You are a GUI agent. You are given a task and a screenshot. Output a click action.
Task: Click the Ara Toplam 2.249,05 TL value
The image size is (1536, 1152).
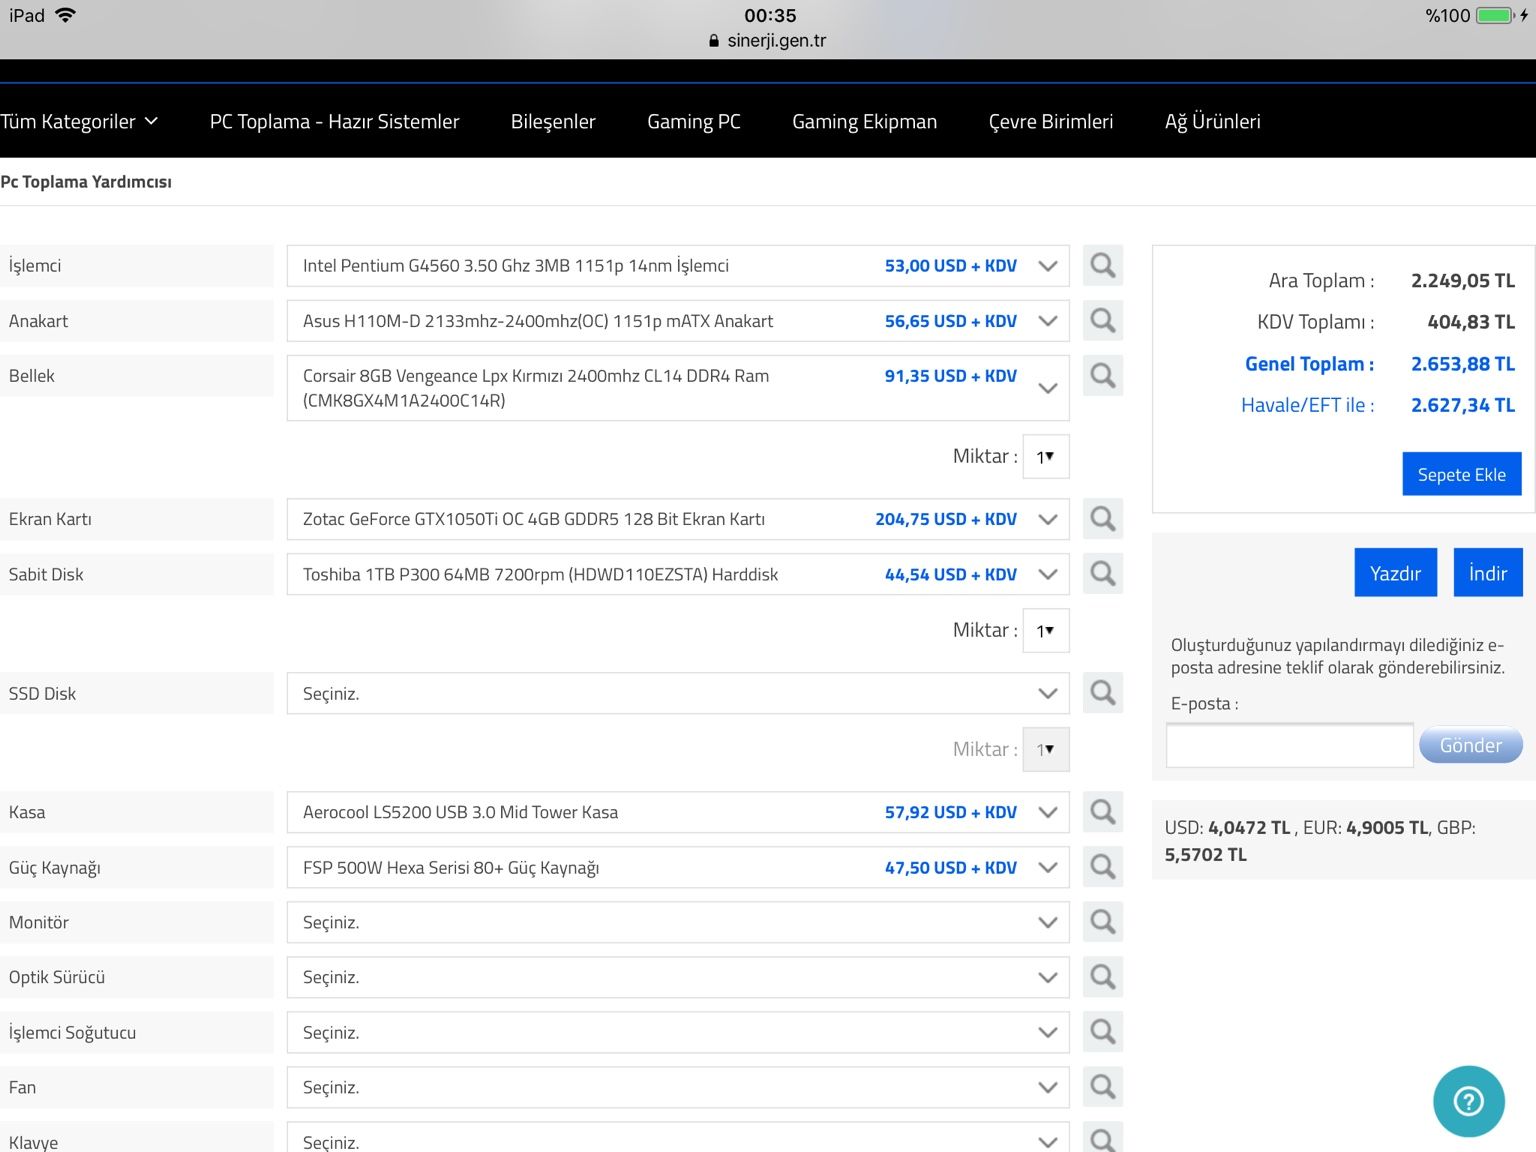1463,281
